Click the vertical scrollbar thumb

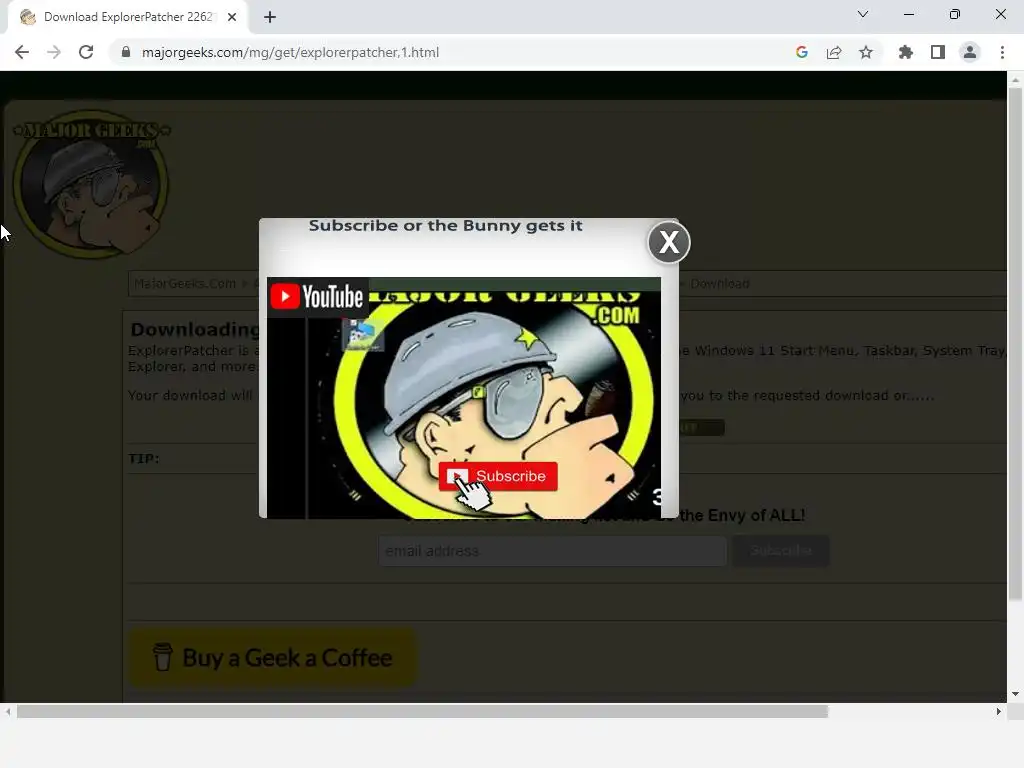click(x=1015, y=343)
